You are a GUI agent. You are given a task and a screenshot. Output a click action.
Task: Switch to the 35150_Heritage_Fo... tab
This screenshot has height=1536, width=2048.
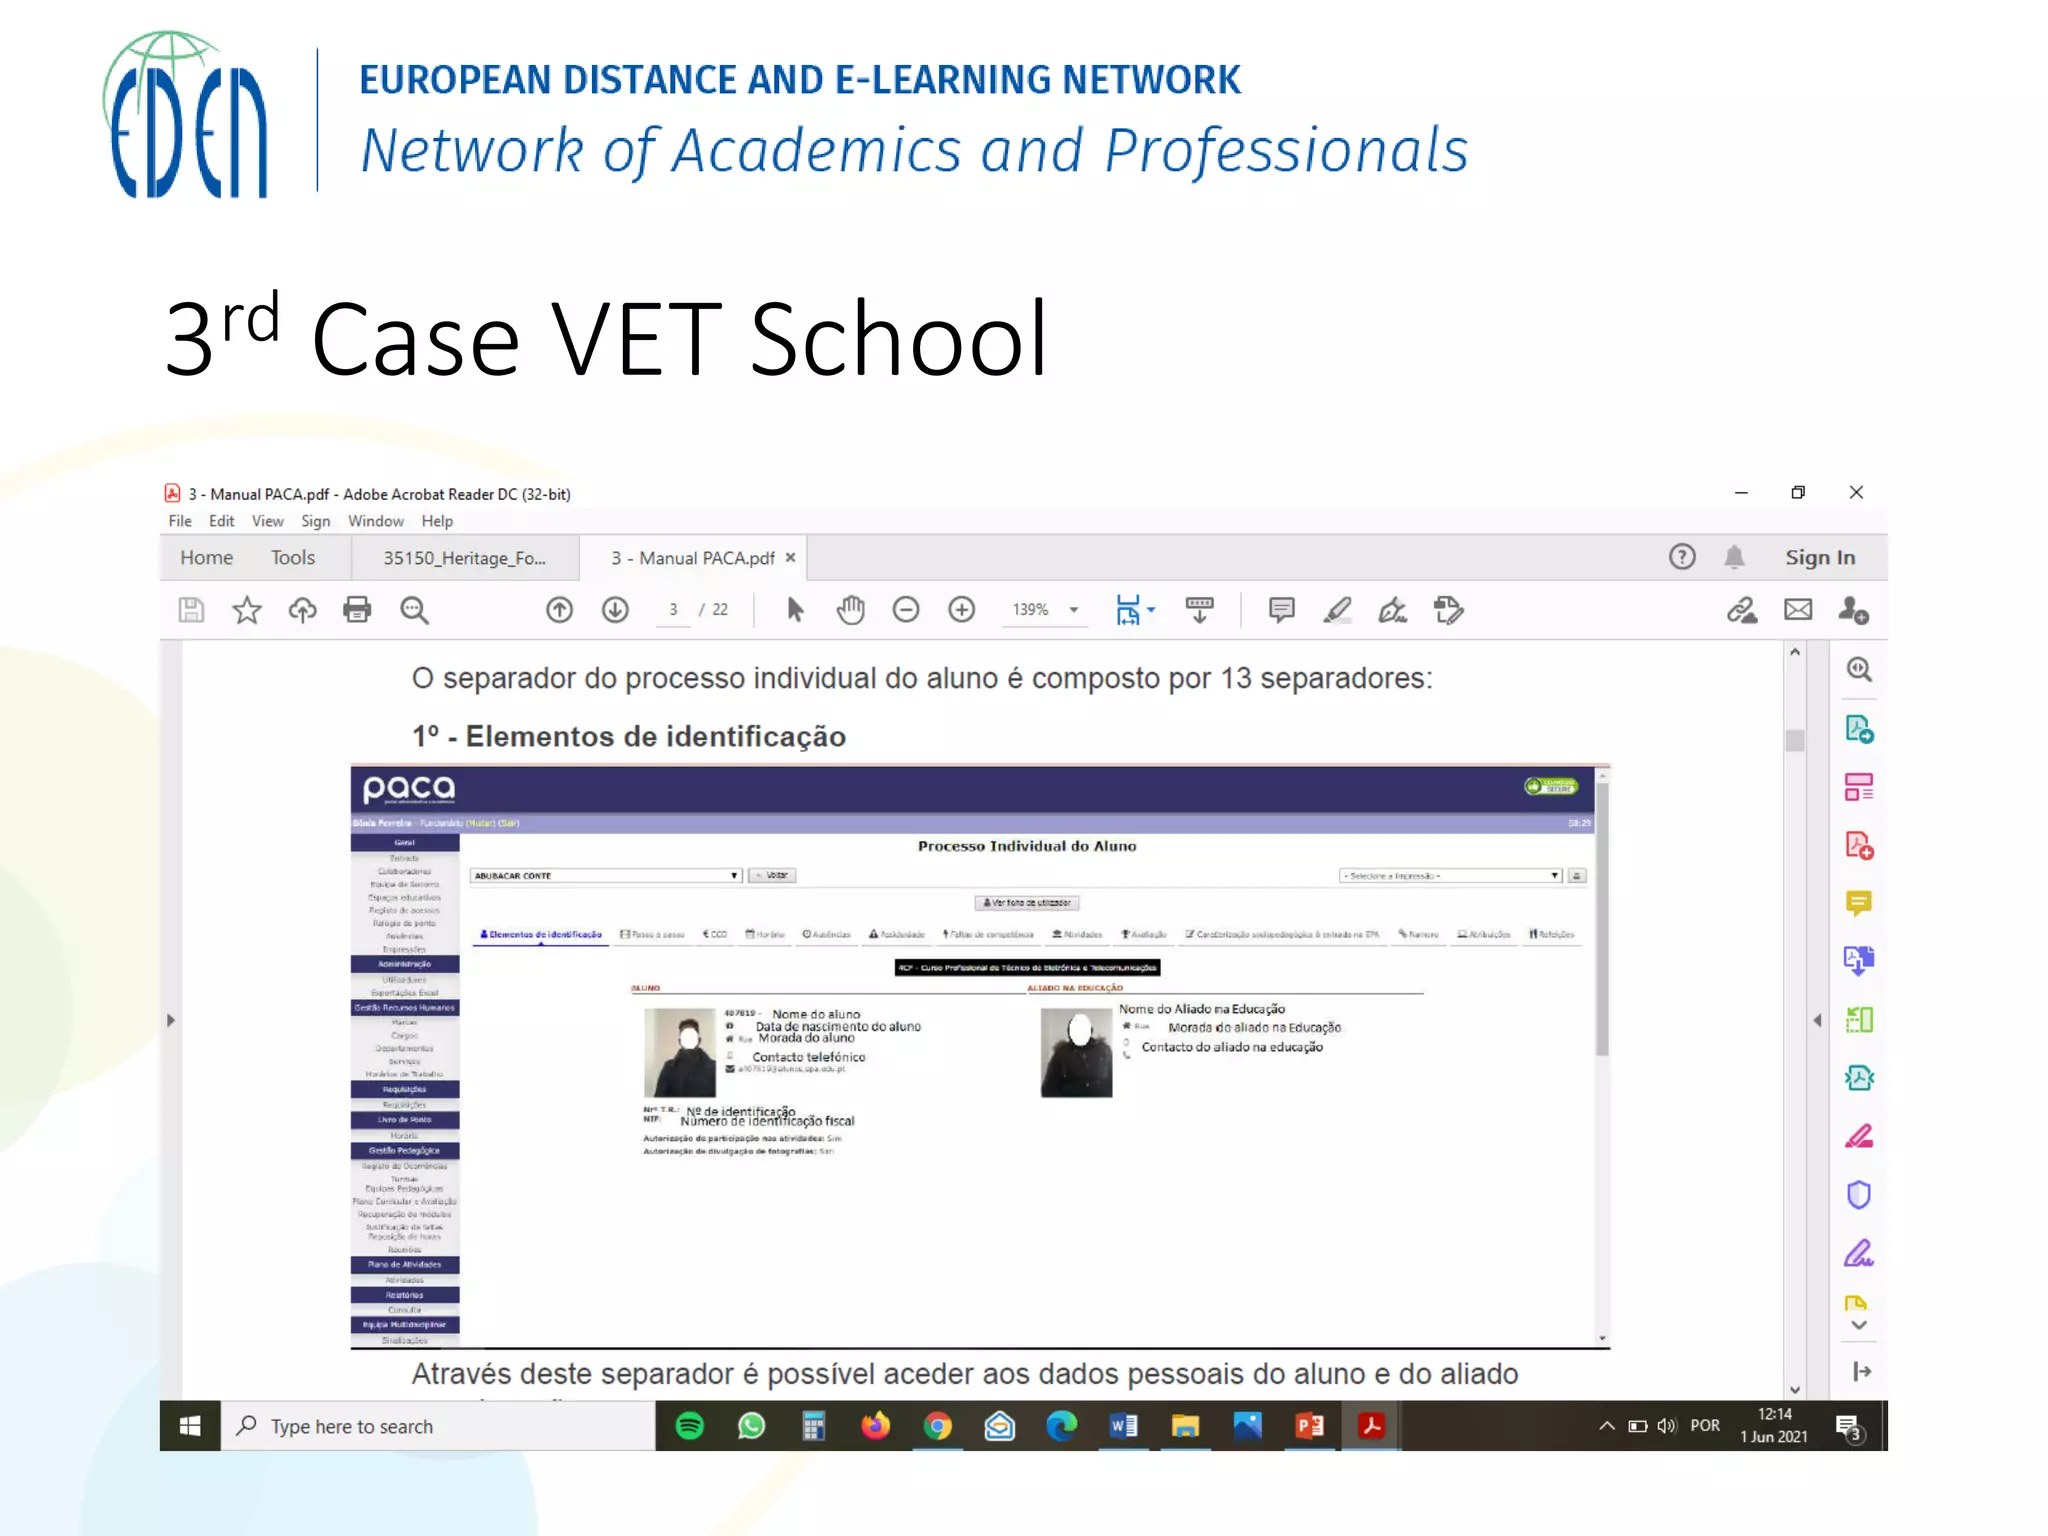click(465, 558)
